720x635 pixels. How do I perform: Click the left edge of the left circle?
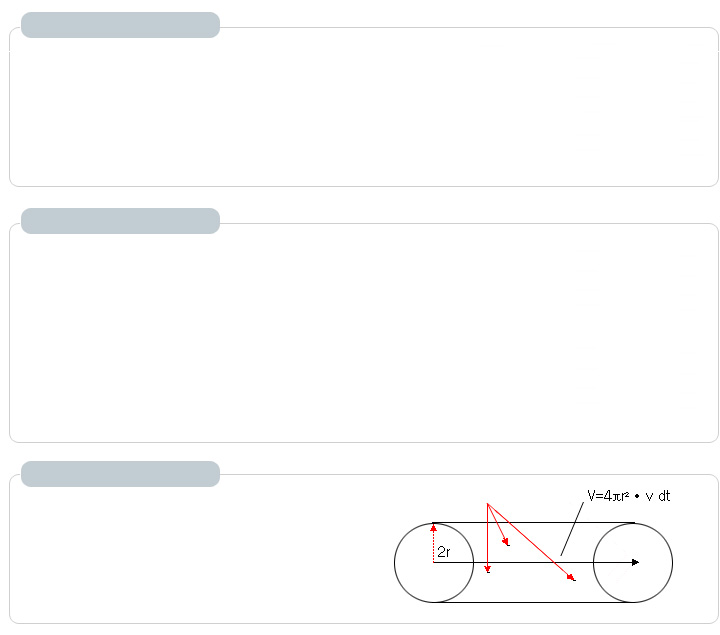point(395,562)
